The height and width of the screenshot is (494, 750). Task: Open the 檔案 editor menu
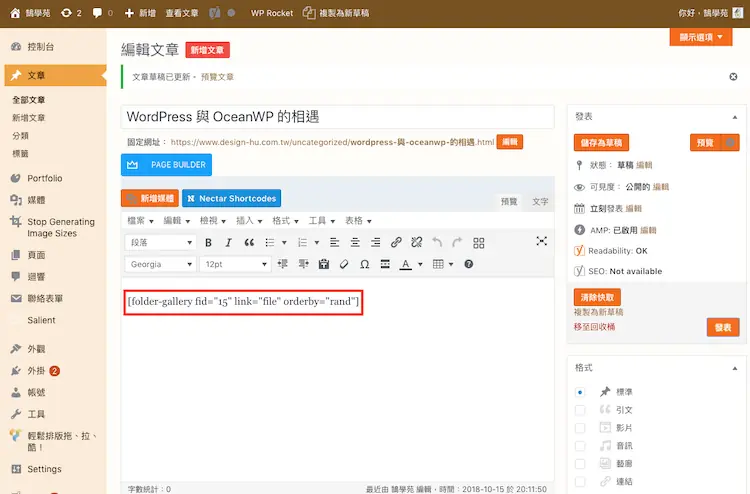tap(140, 220)
